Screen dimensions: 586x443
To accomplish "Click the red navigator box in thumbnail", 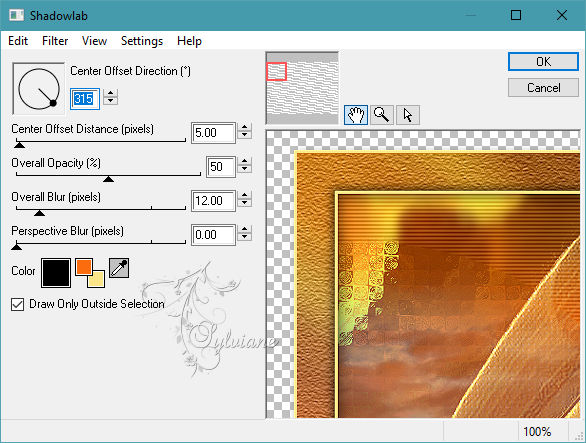I will (x=276, y=71).
